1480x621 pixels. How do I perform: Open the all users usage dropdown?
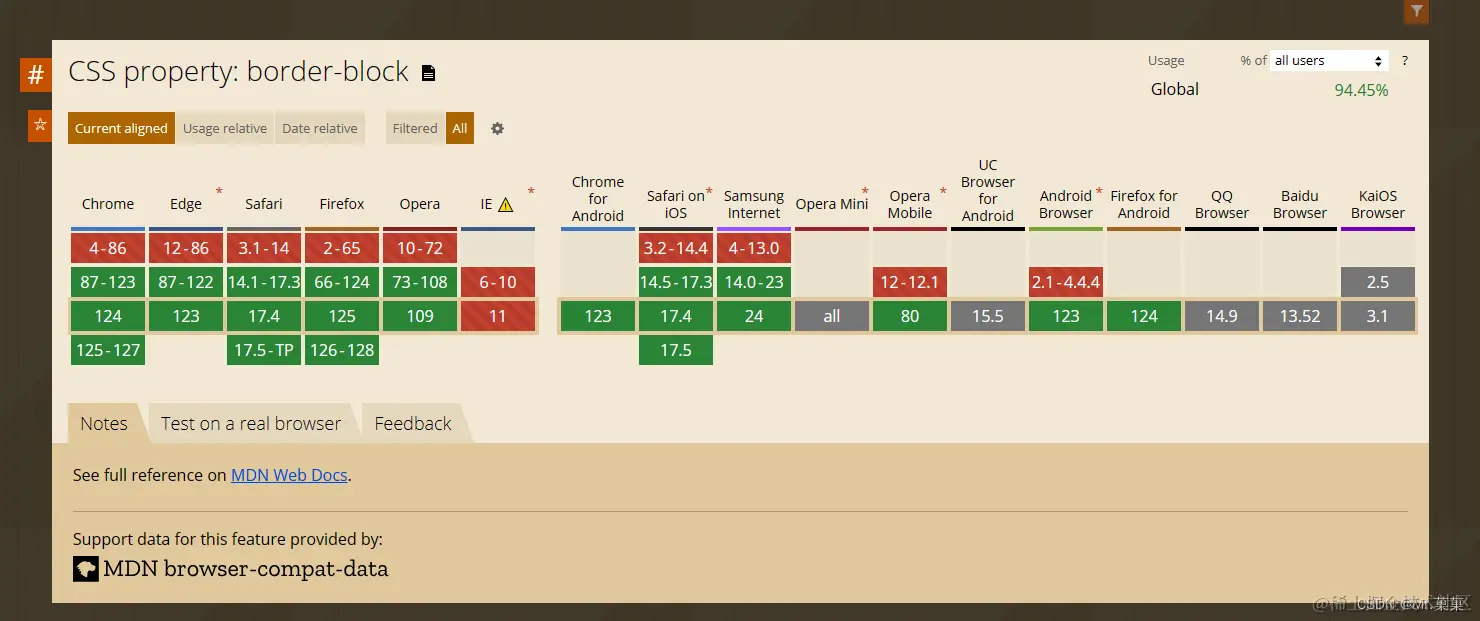click(x=1329, y=61)
